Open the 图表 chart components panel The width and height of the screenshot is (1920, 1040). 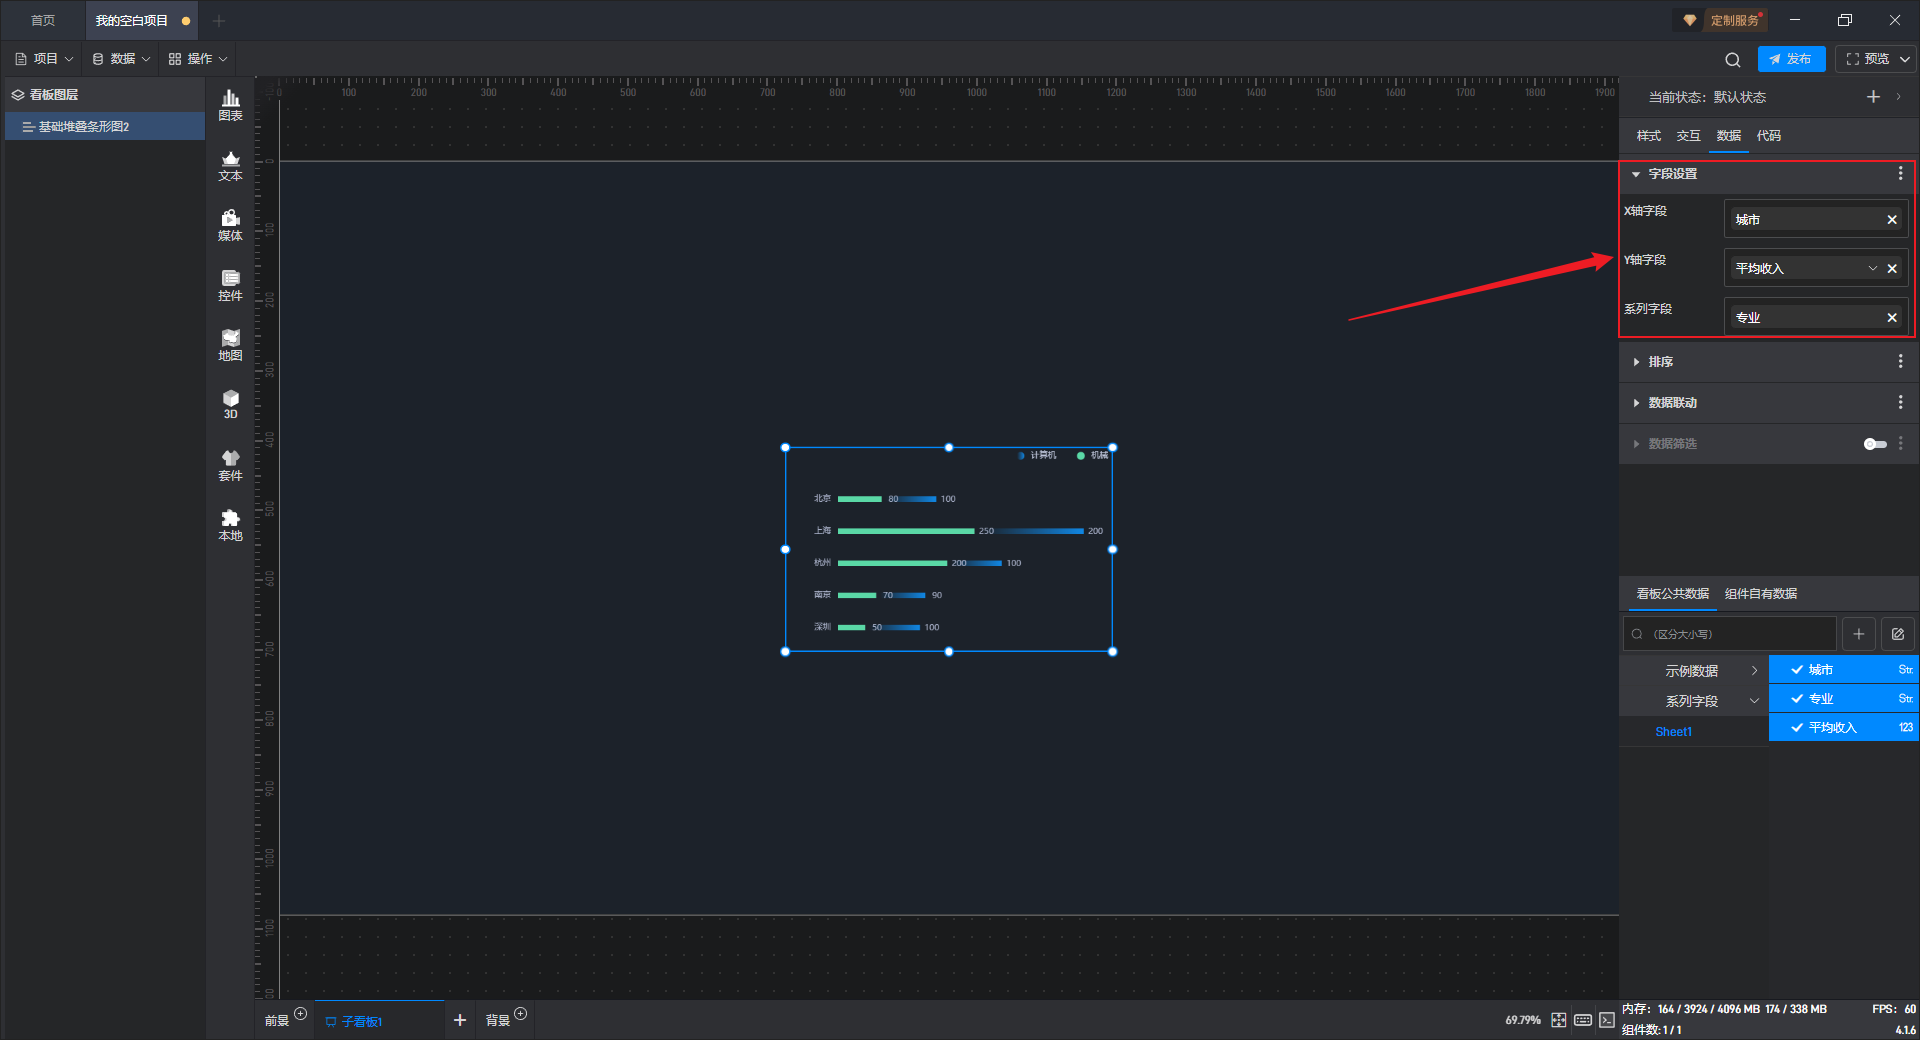tap(230, 104)
